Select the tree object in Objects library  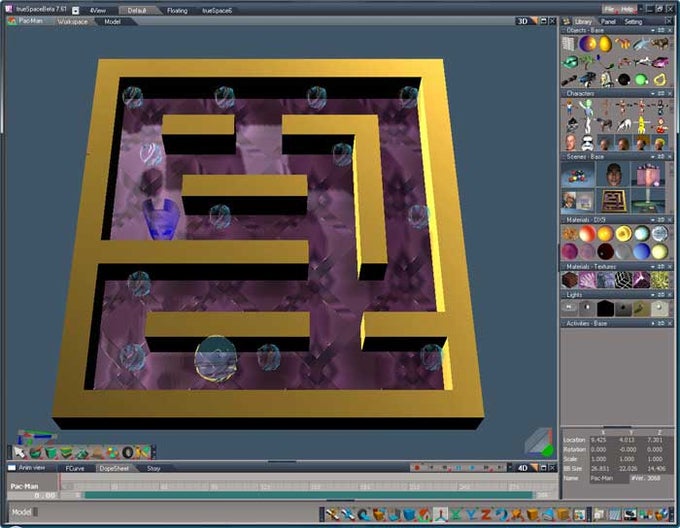(x=587, y=63)
